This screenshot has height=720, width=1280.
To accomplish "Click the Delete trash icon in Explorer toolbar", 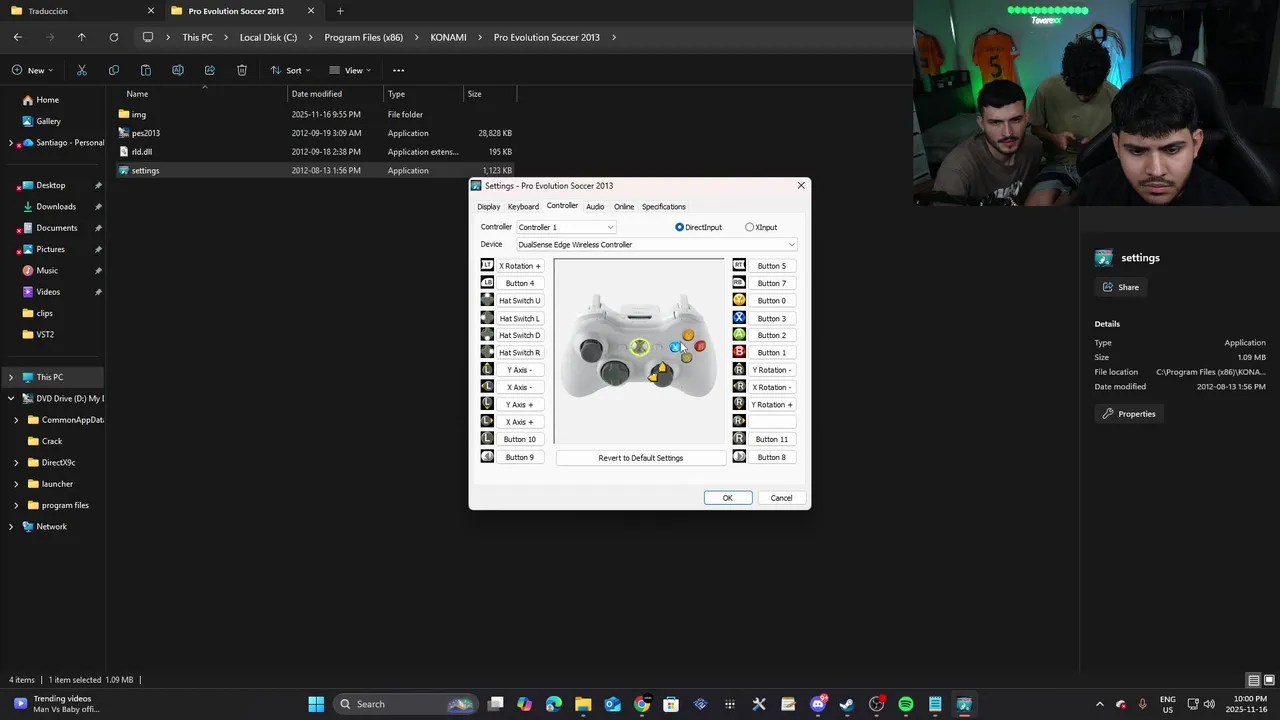I will coord(242,70).
